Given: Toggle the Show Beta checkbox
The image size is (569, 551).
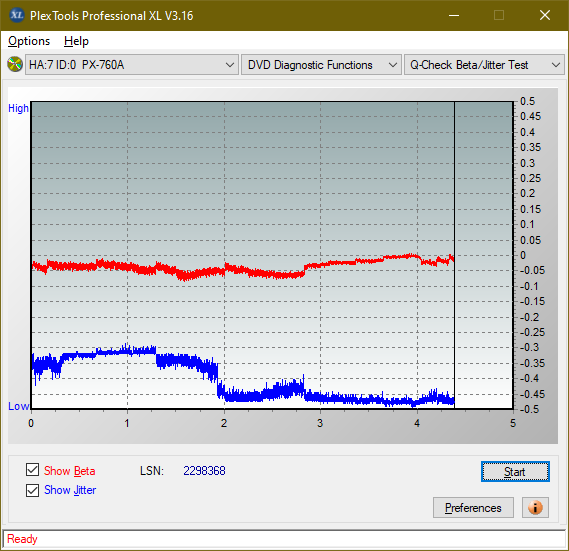Looking at the screenshot, I should [x=32, y=470].
